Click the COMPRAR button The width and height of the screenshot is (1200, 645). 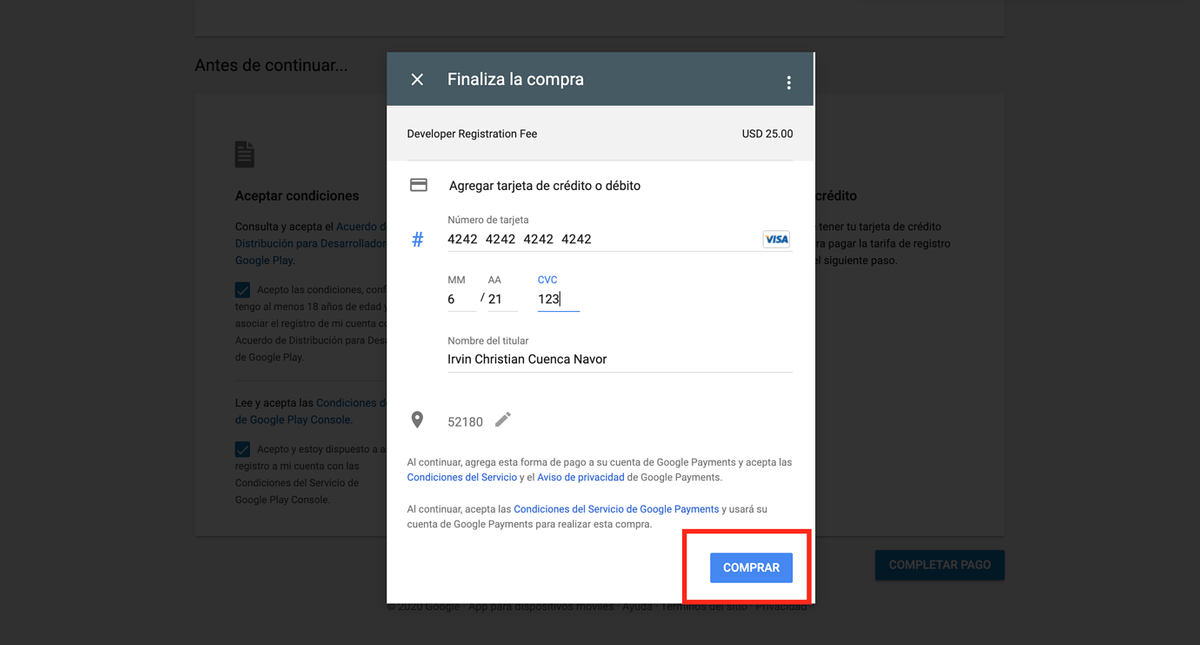click(751, 567)
